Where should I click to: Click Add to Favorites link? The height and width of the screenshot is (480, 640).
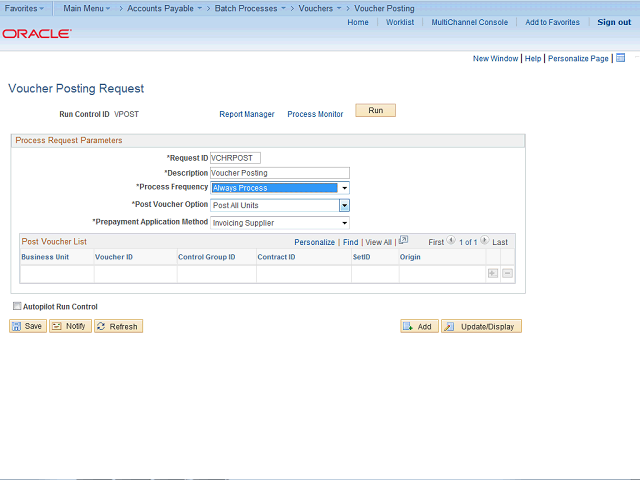[x=552, y=22]
